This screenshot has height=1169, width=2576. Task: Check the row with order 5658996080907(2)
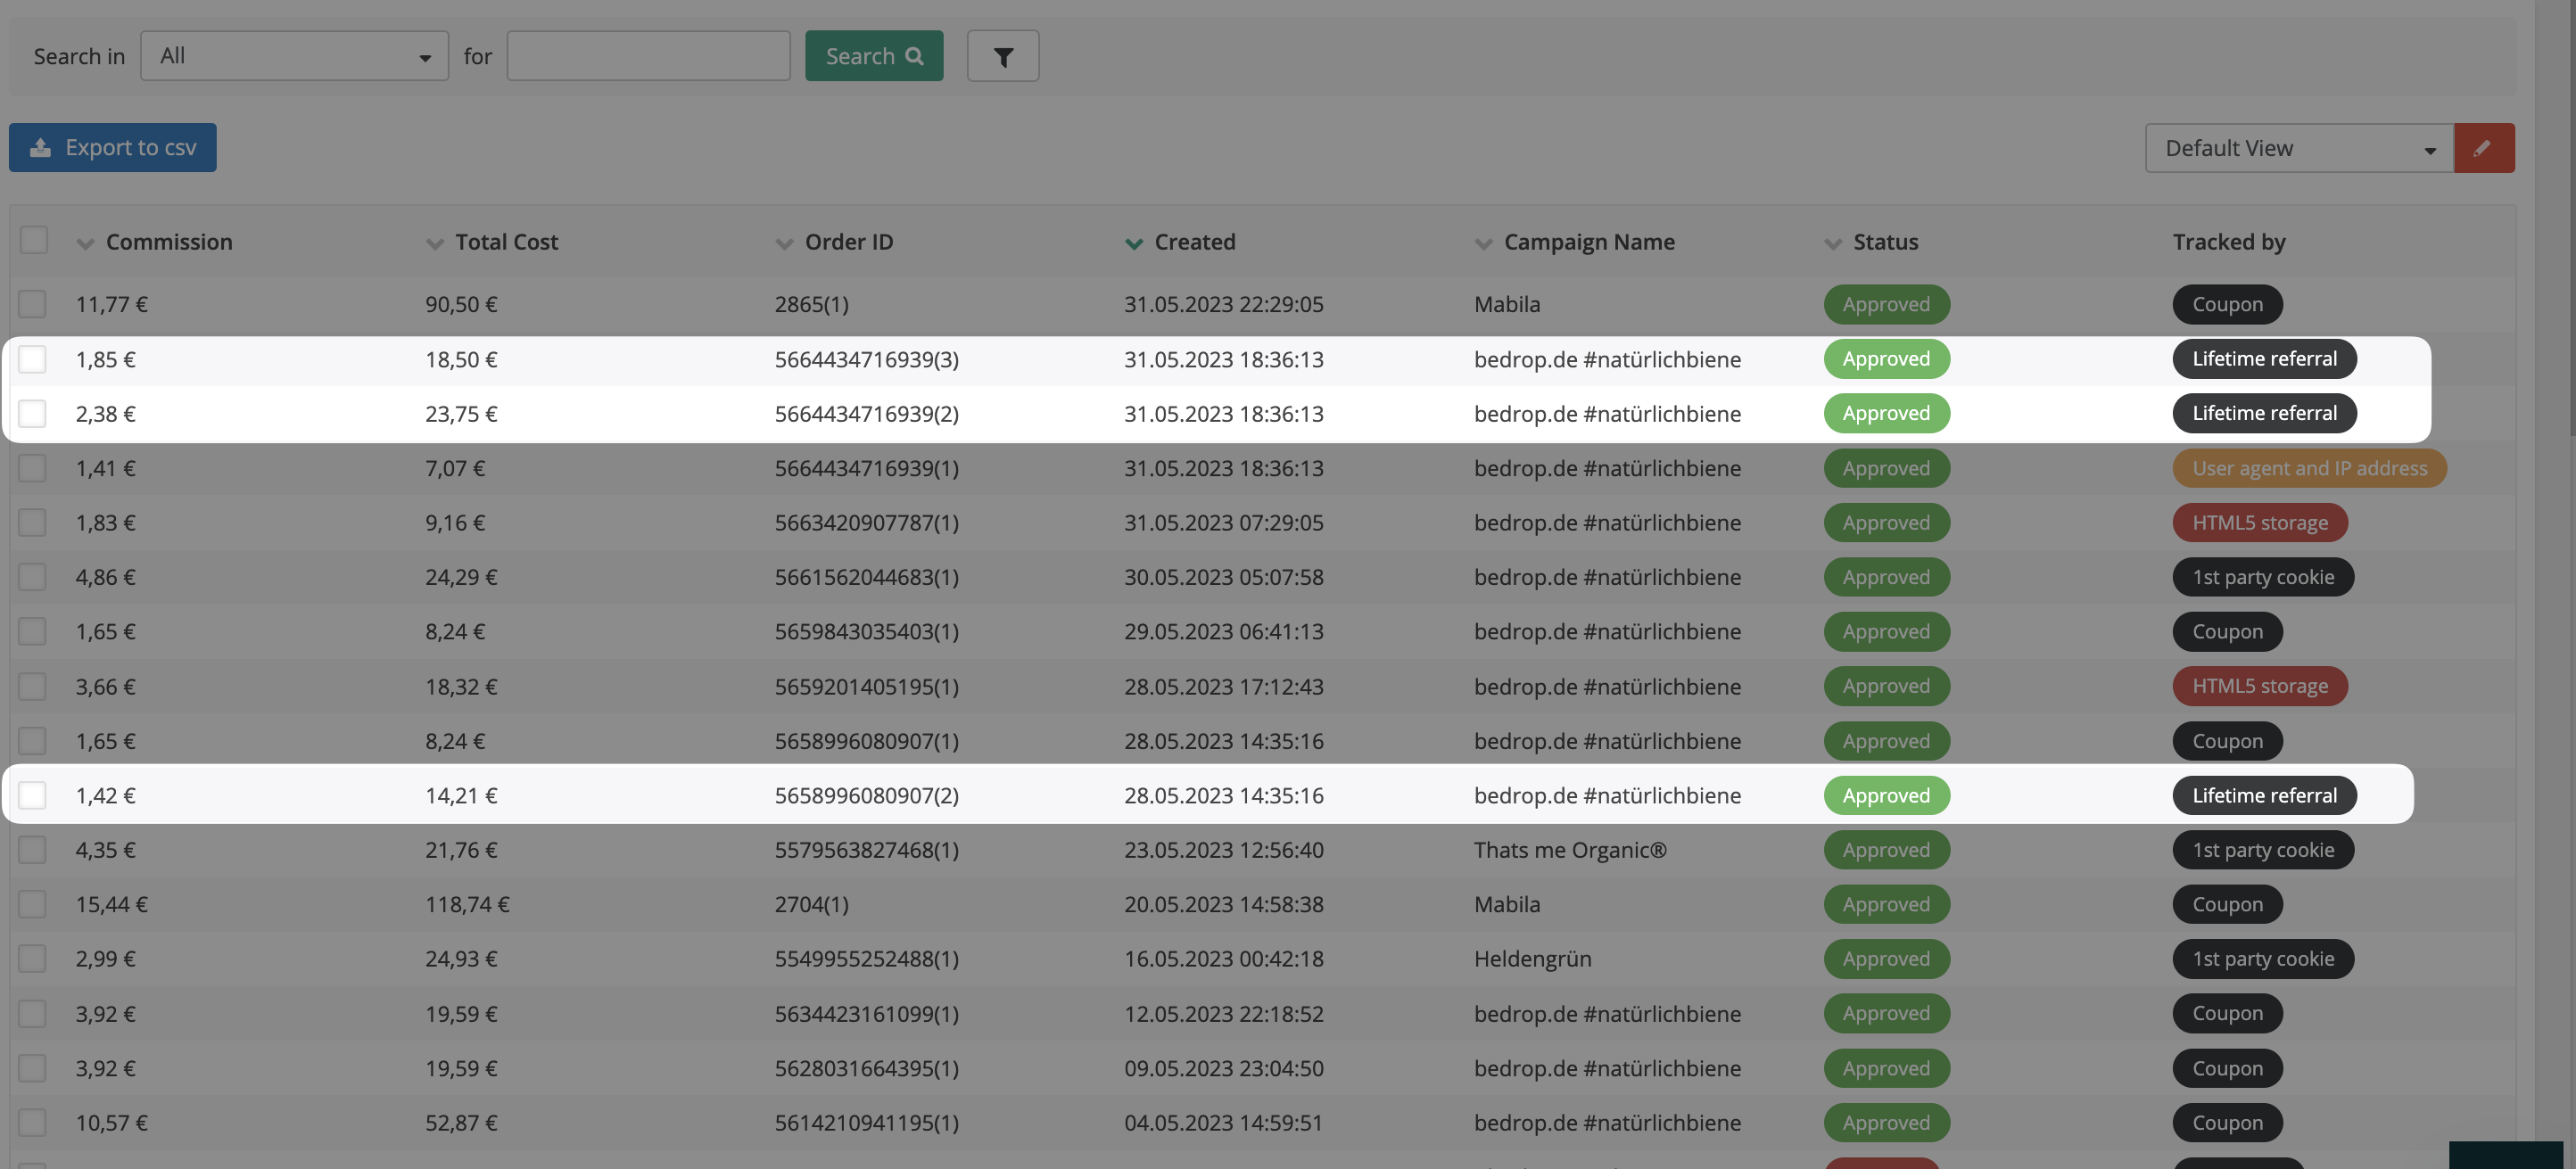coord(32,795)
